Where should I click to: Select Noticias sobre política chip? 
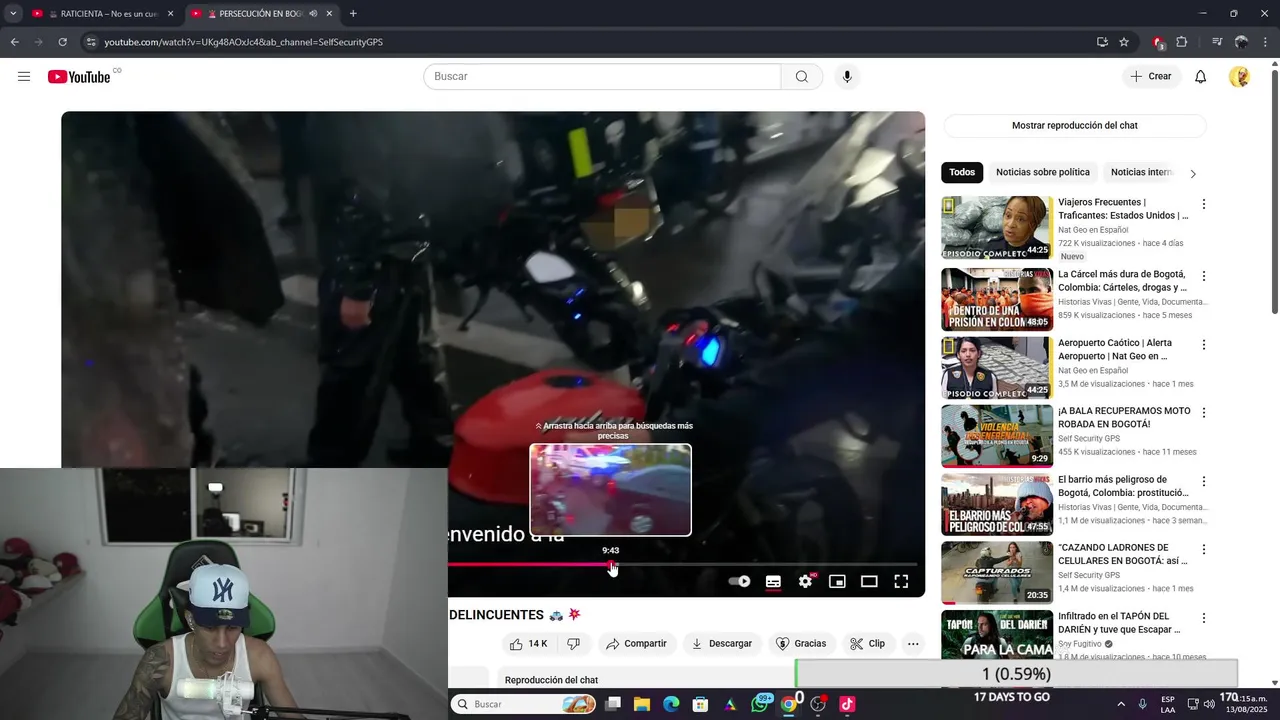coord(1043,172)
